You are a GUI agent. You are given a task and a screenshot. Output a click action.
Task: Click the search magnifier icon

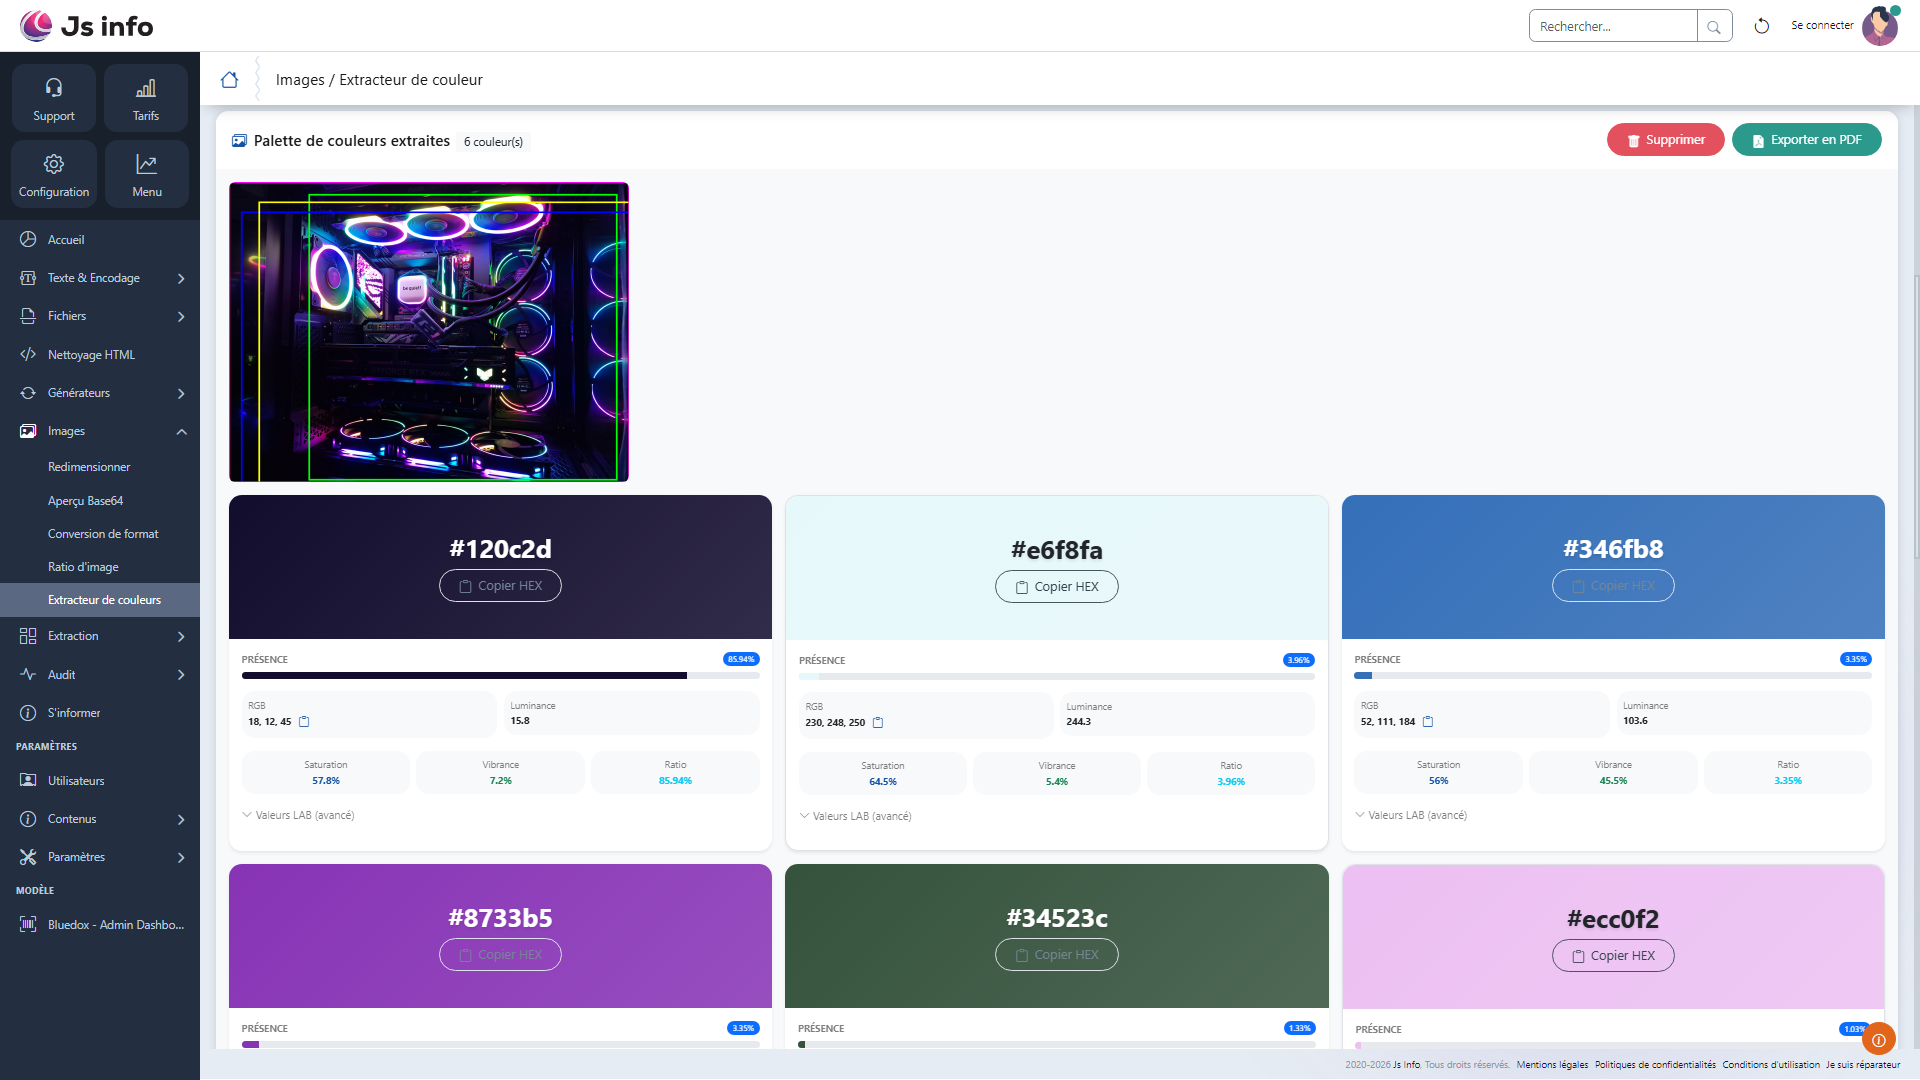(x=1714, y=27)
